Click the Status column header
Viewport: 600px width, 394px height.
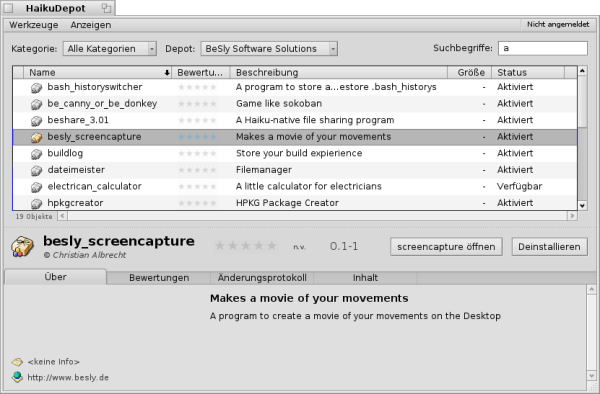pyautogui.click(x=528, y=72)
